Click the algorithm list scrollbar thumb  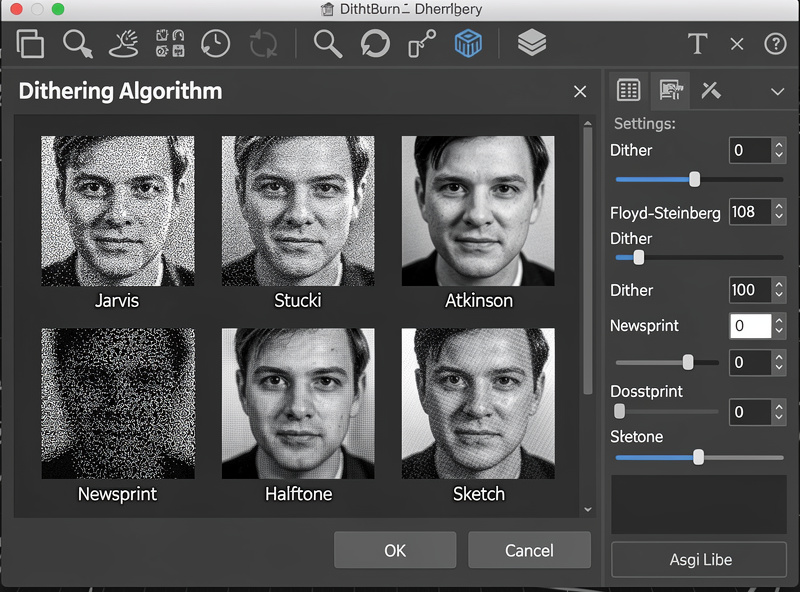pos(588,260)
